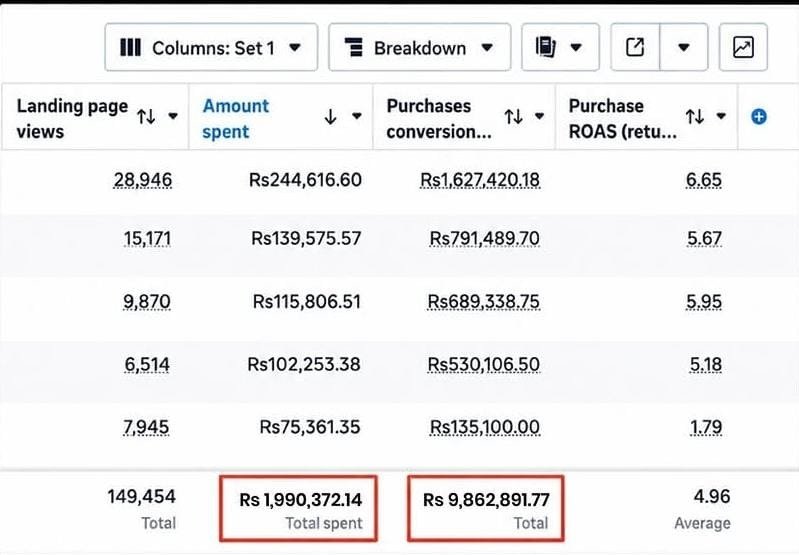
Task: Open Amount spent column menu arrow
Action: click(357, 116)
